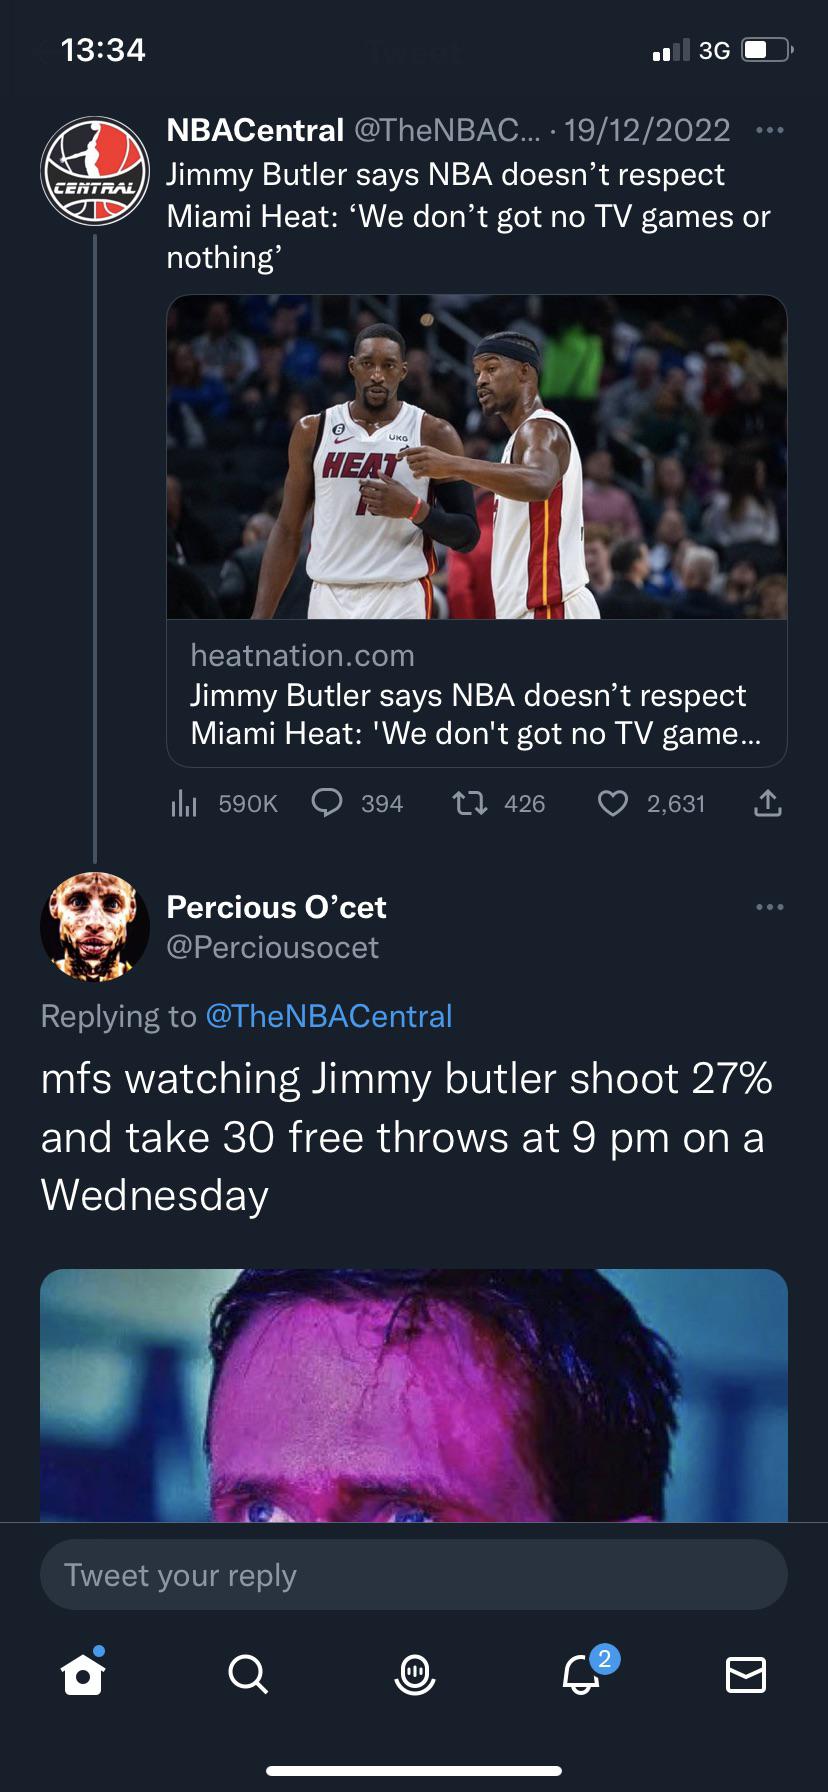Tap the NBACentral profile avatar

click(x=95, y=171)
